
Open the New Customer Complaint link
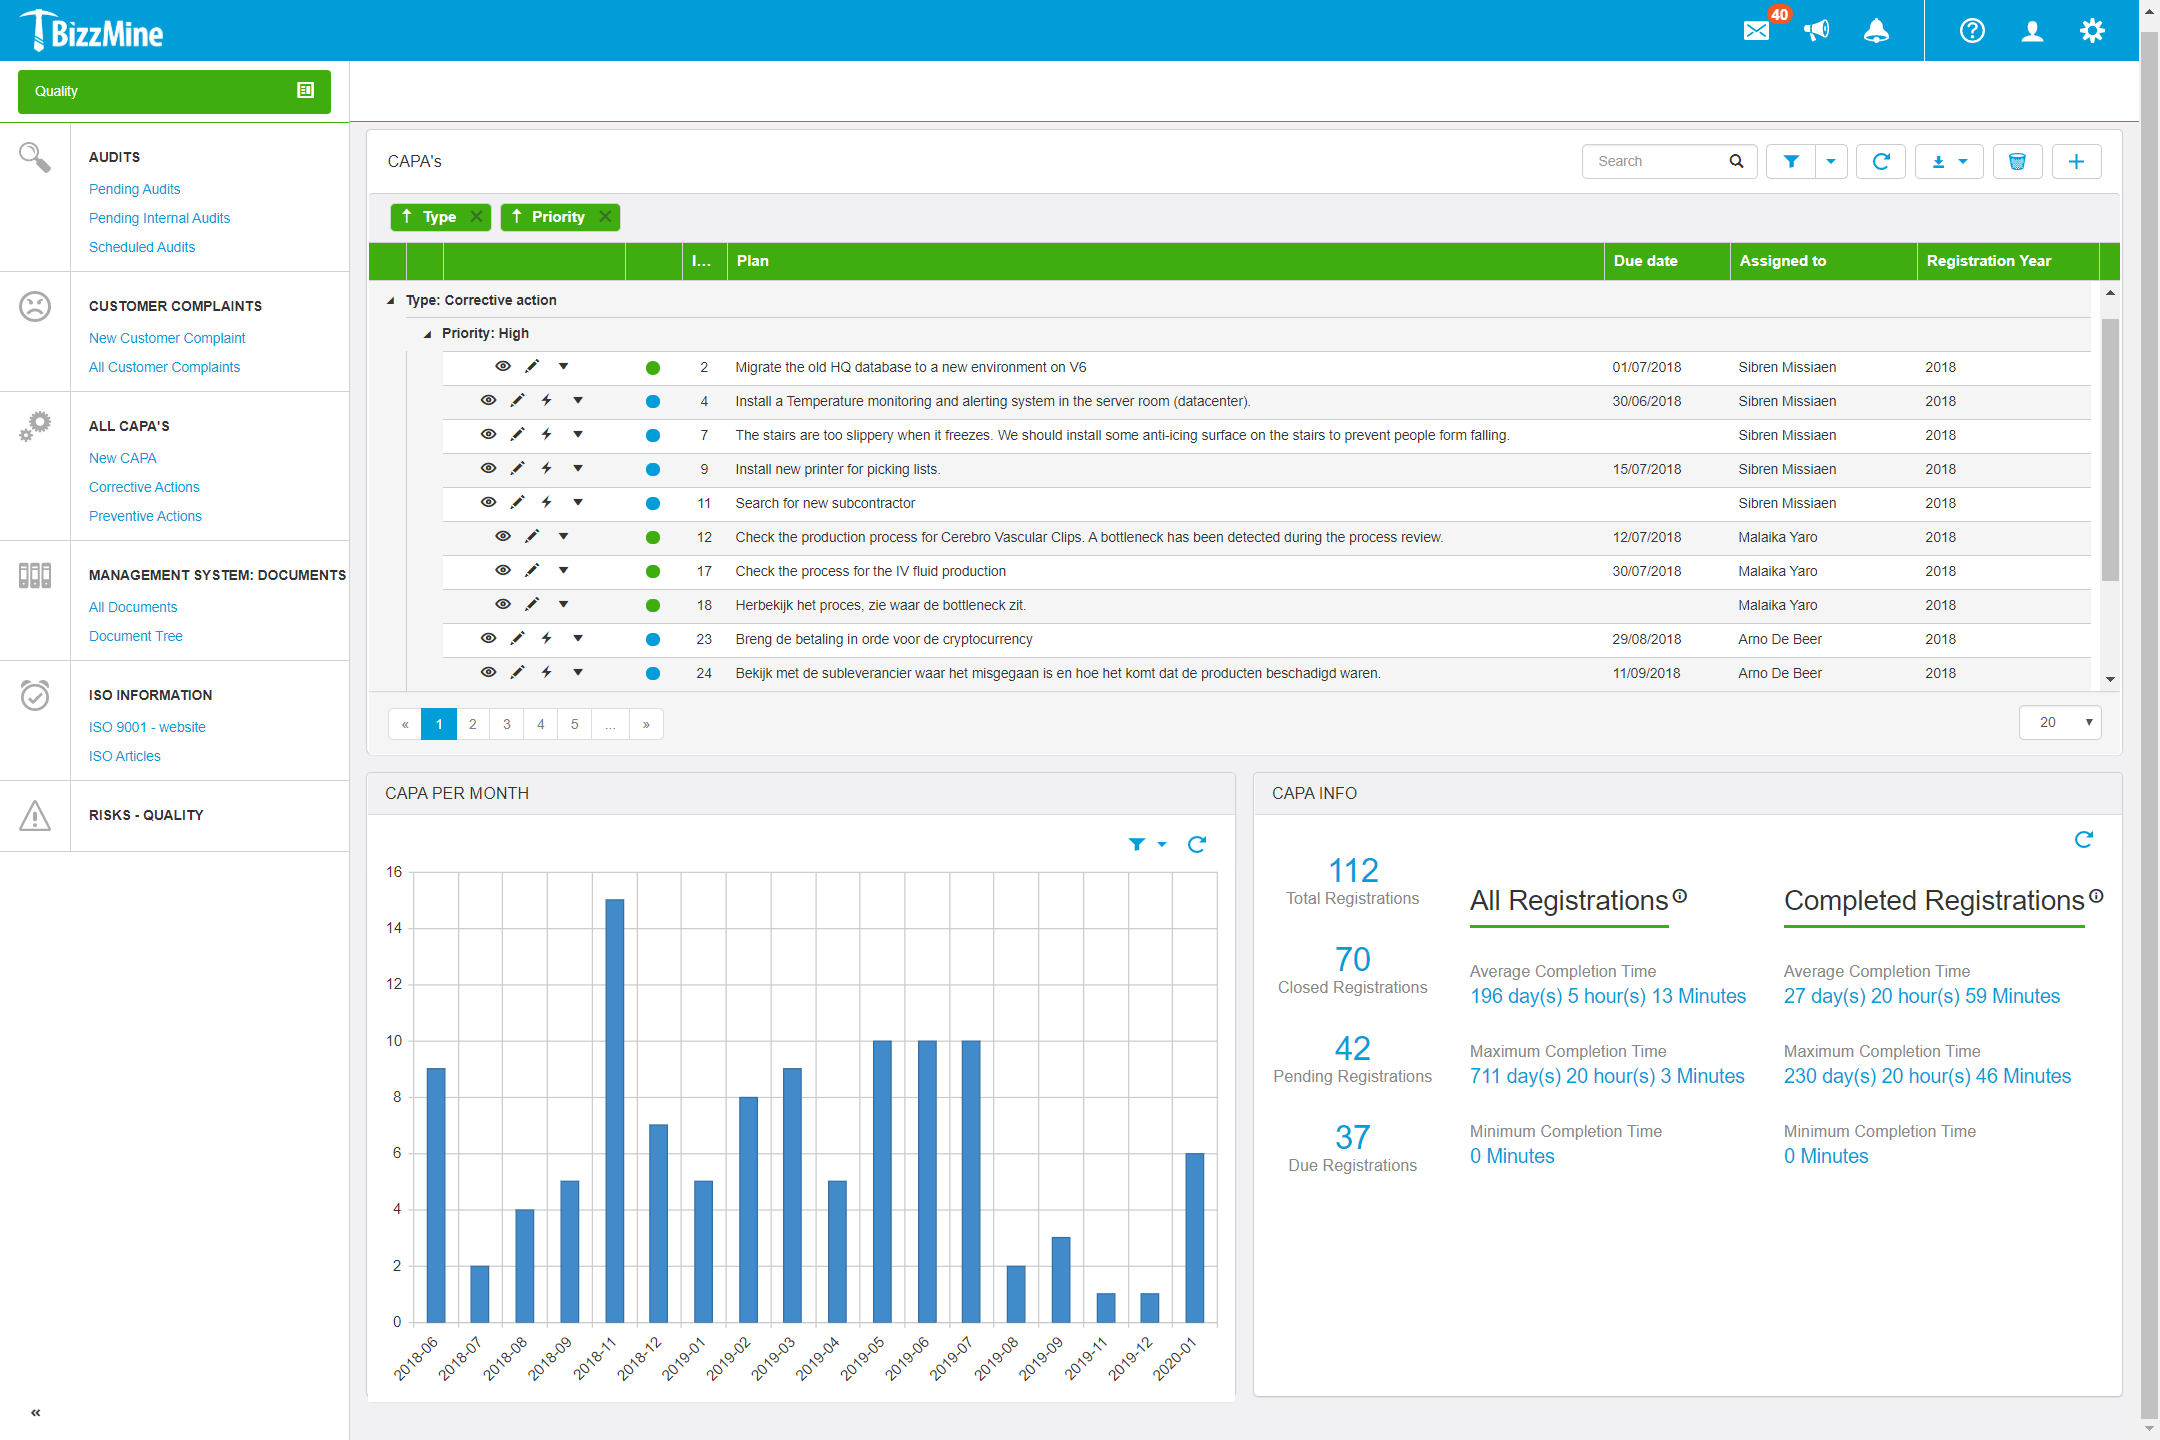tap(166, 338)
